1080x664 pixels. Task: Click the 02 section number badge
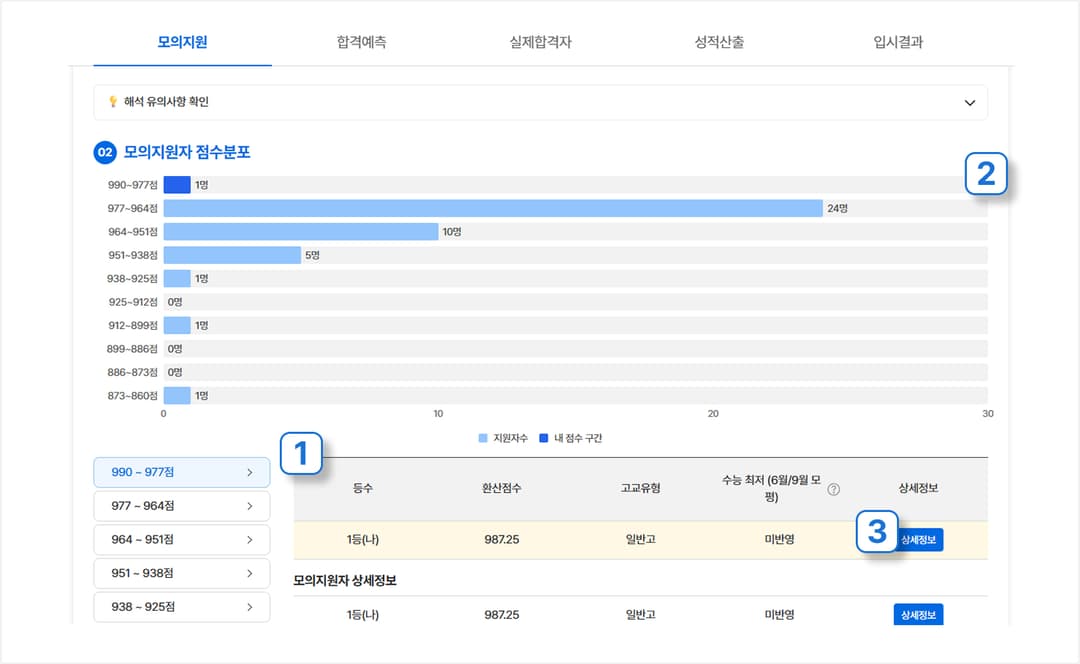tap(105, 152)
